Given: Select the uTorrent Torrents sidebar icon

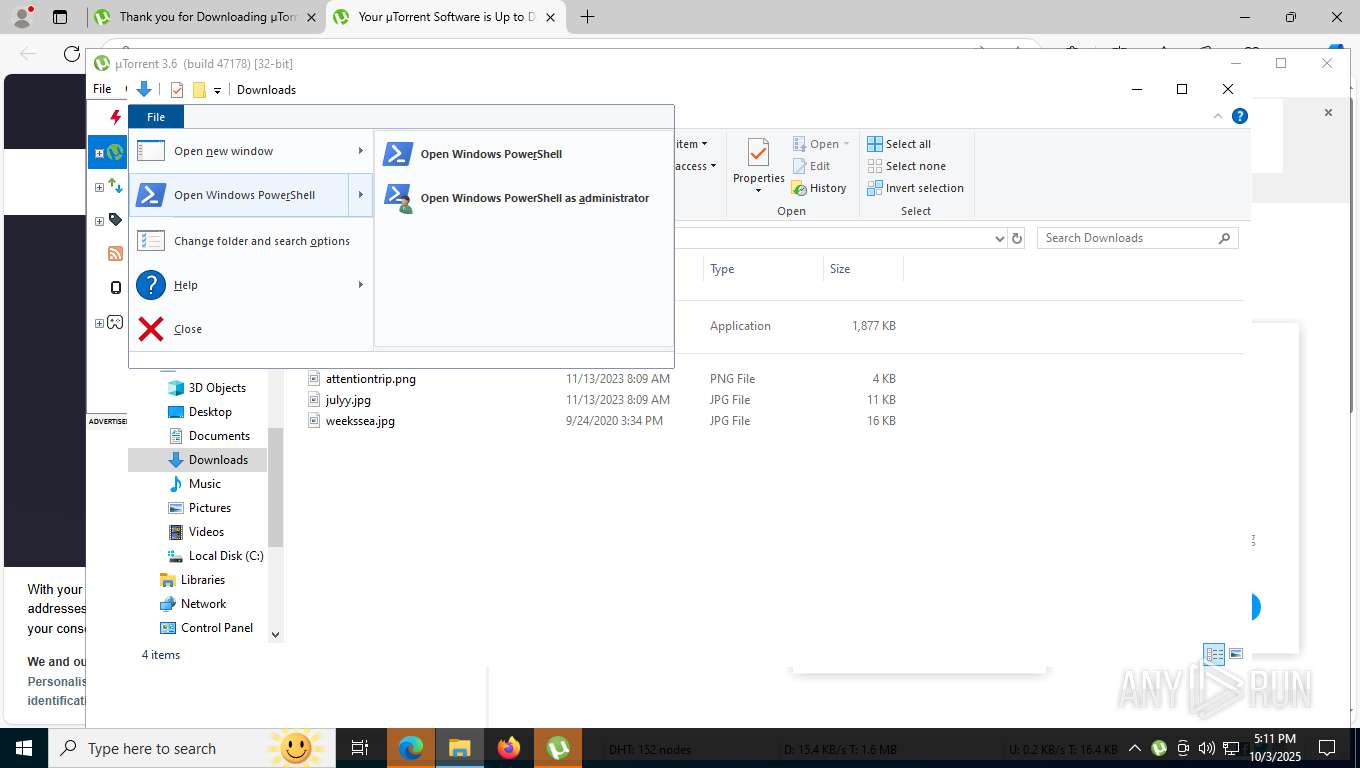Looking at the screenshot, I should tap(115, 153).
